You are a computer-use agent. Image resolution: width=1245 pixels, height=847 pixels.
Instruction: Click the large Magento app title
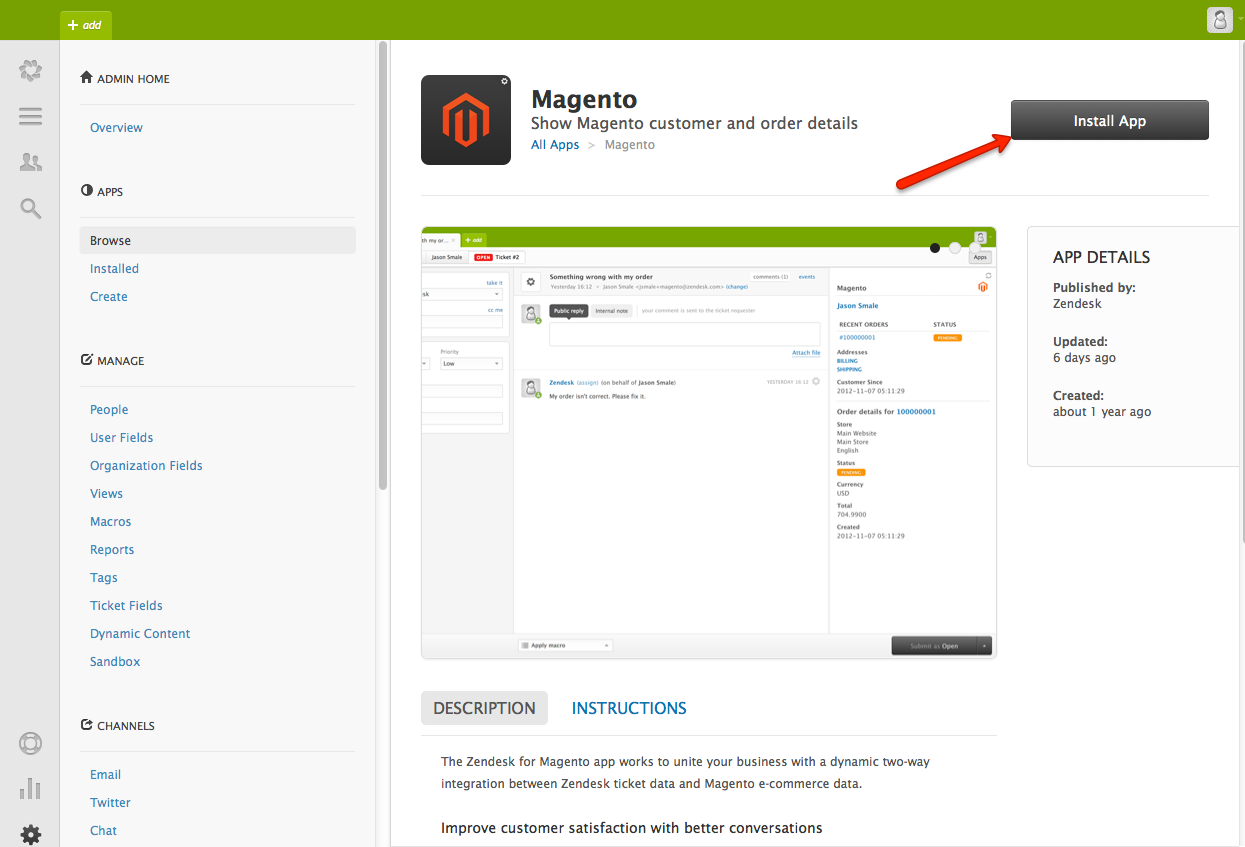click(x=584, y=100)
